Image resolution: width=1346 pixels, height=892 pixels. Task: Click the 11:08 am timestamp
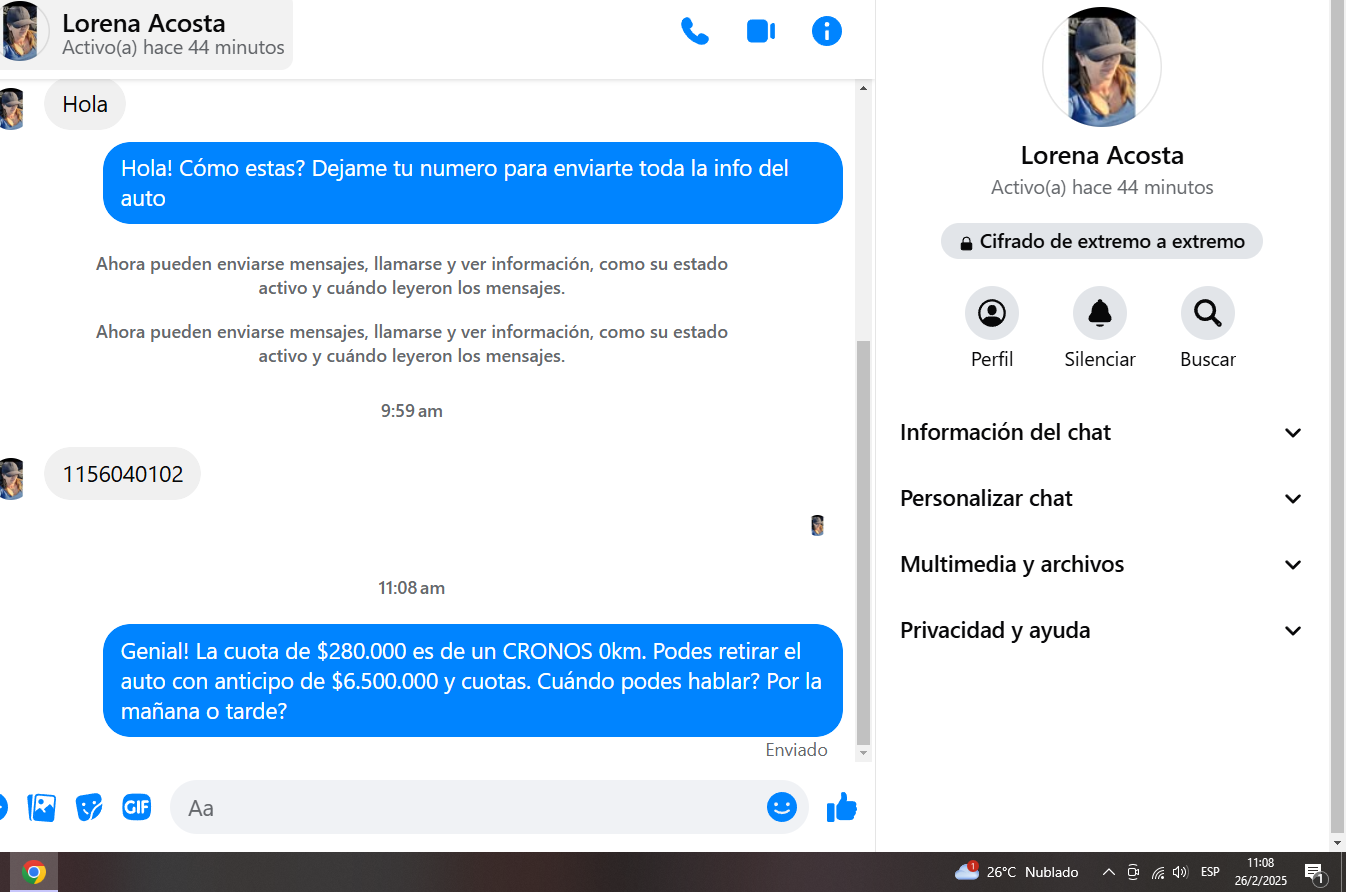(412, 588)
